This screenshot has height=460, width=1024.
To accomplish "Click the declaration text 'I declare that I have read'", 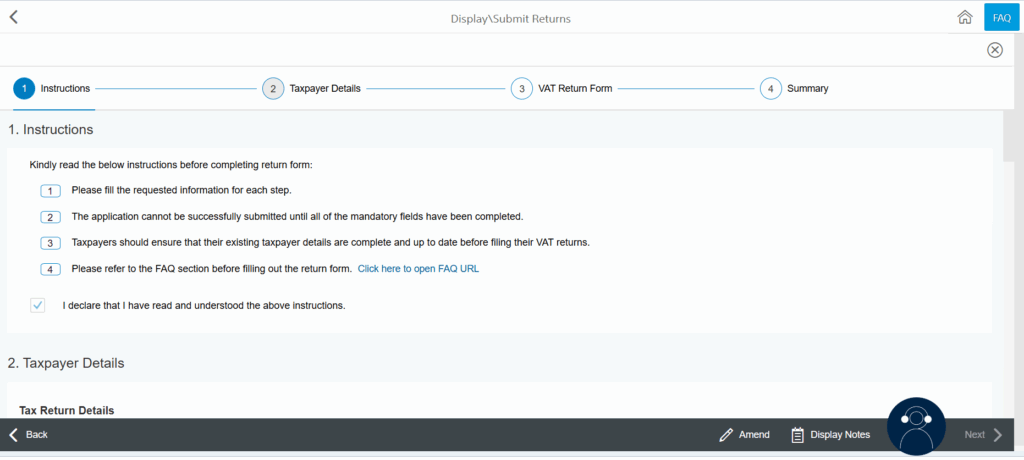I will (x=204, y=305).
